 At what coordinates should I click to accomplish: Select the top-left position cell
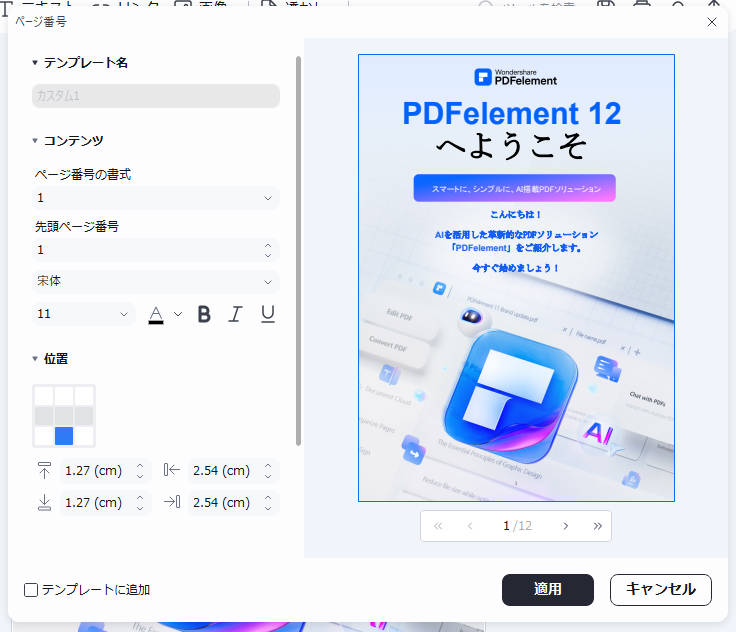[x=44, y=396]
